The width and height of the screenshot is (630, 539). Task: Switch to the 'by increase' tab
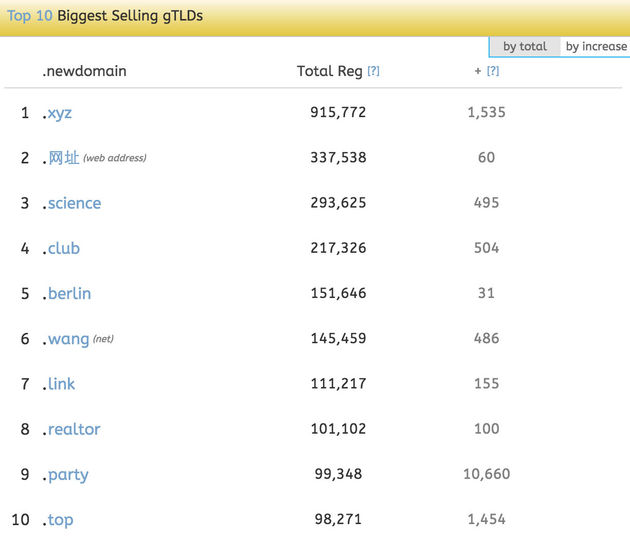coord(596,47)
